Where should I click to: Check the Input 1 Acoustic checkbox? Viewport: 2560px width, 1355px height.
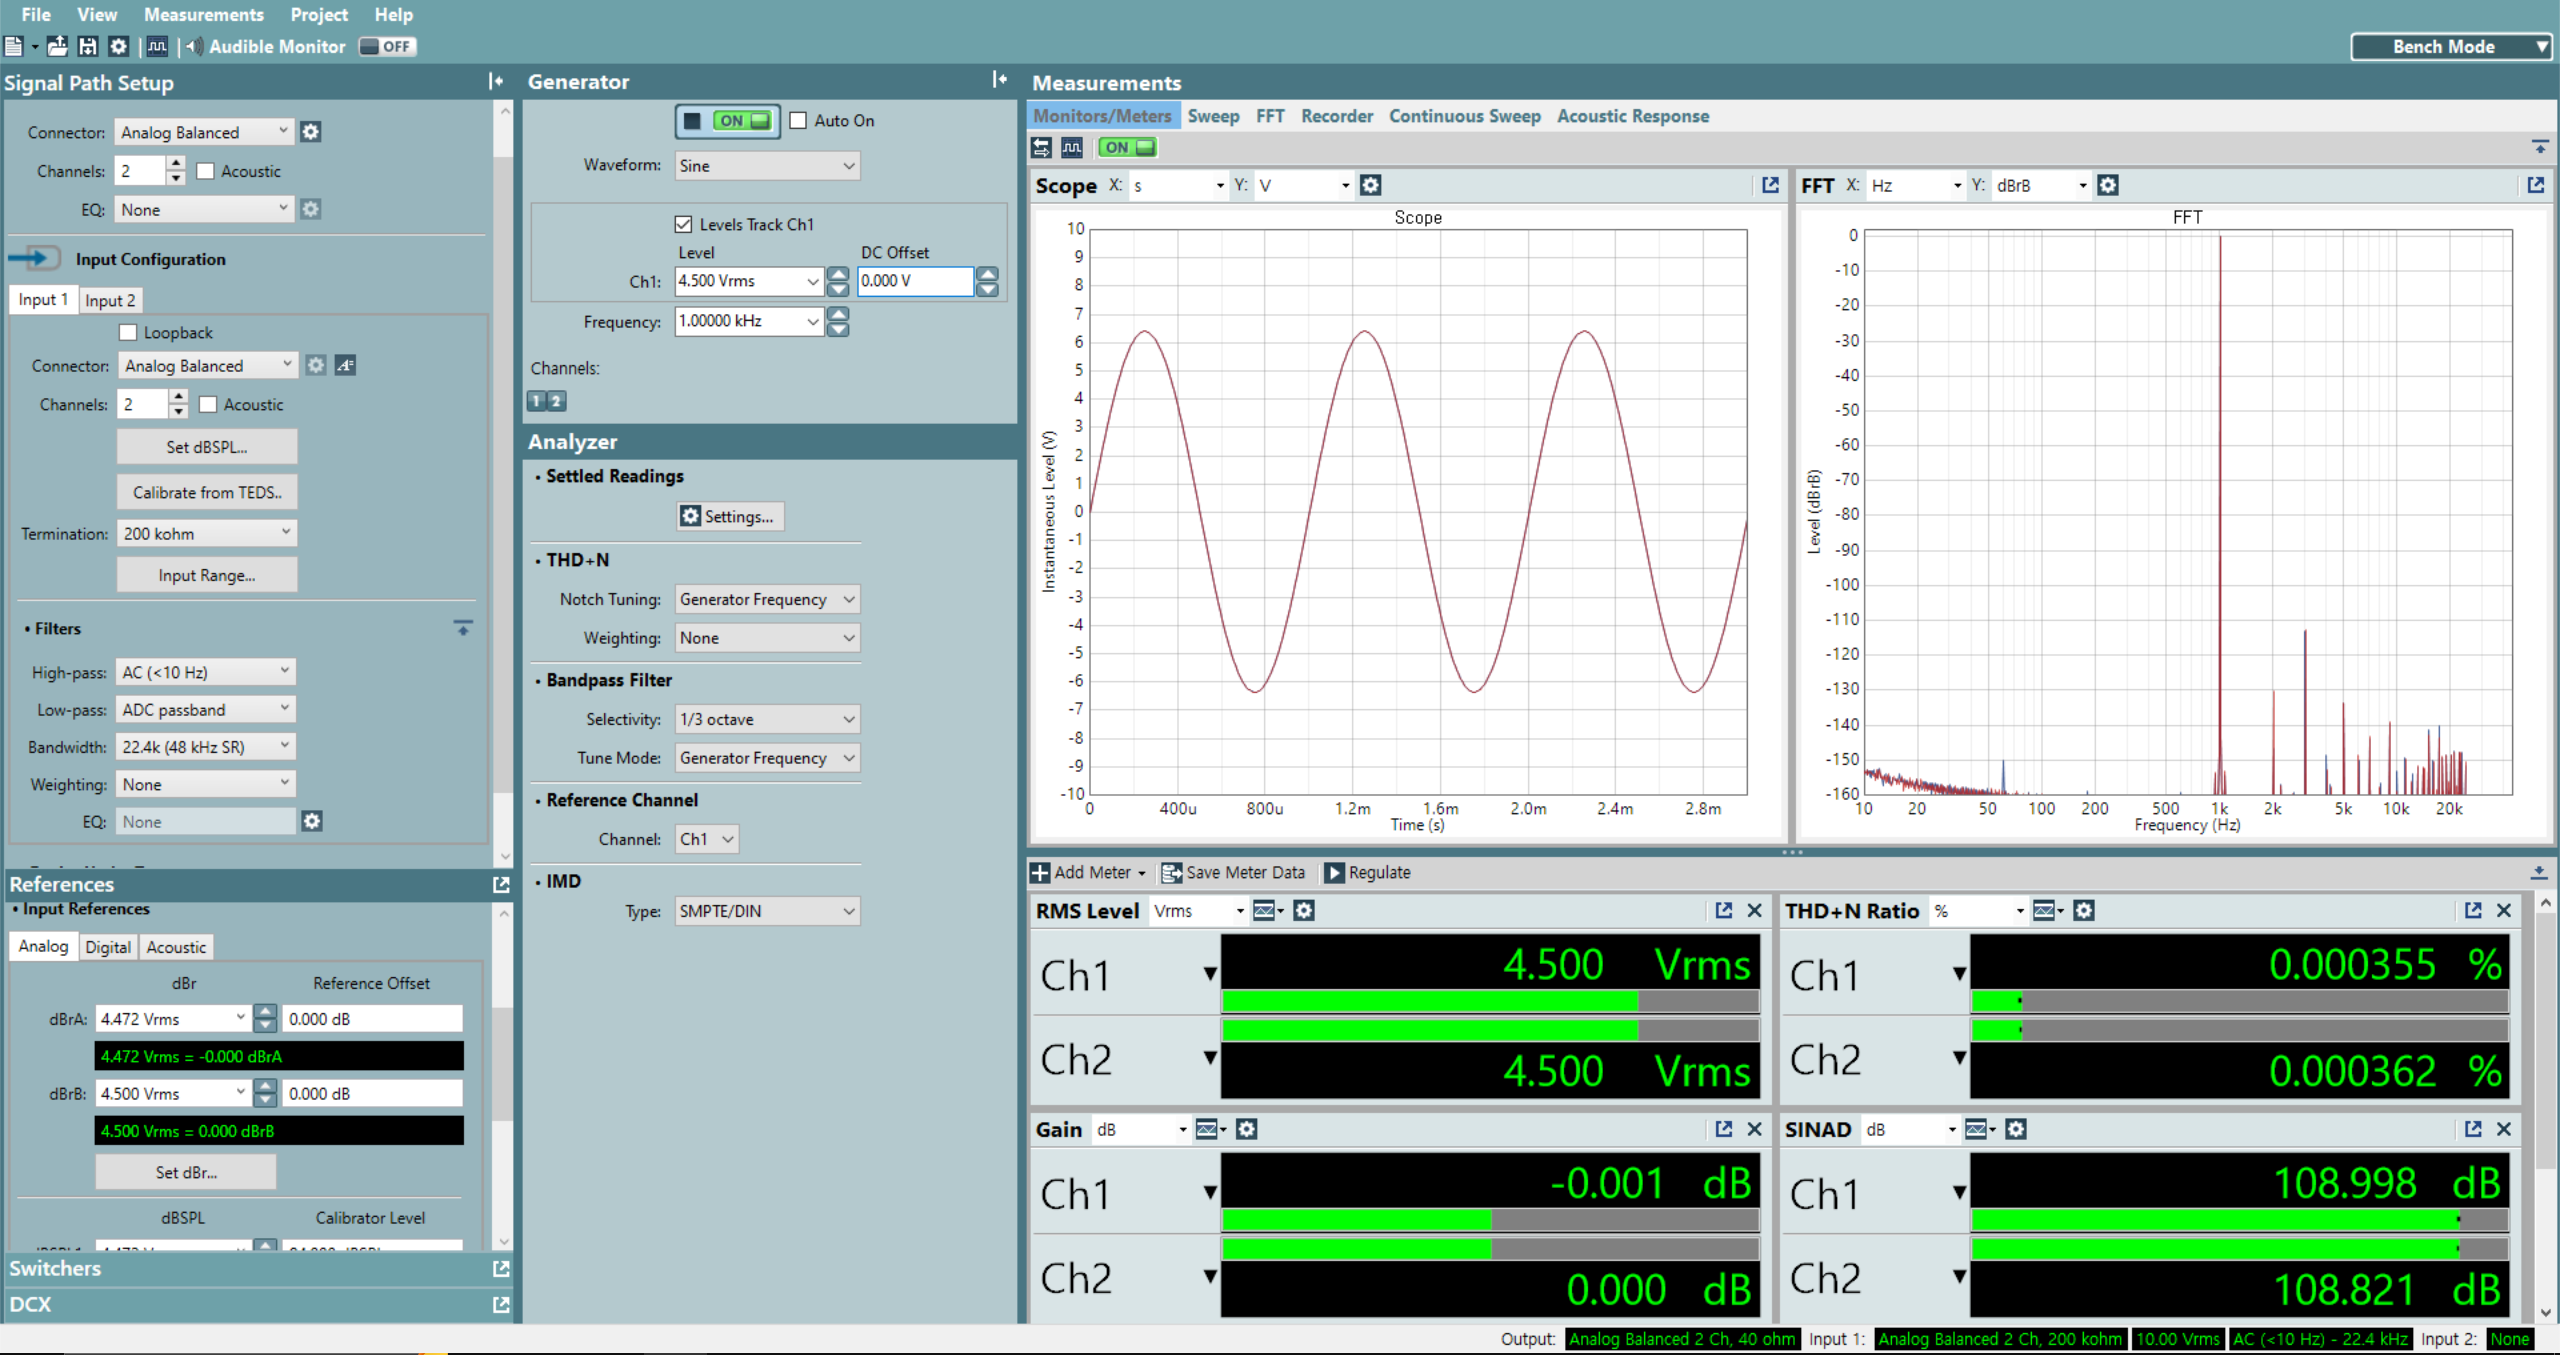(x=208, y=404)
